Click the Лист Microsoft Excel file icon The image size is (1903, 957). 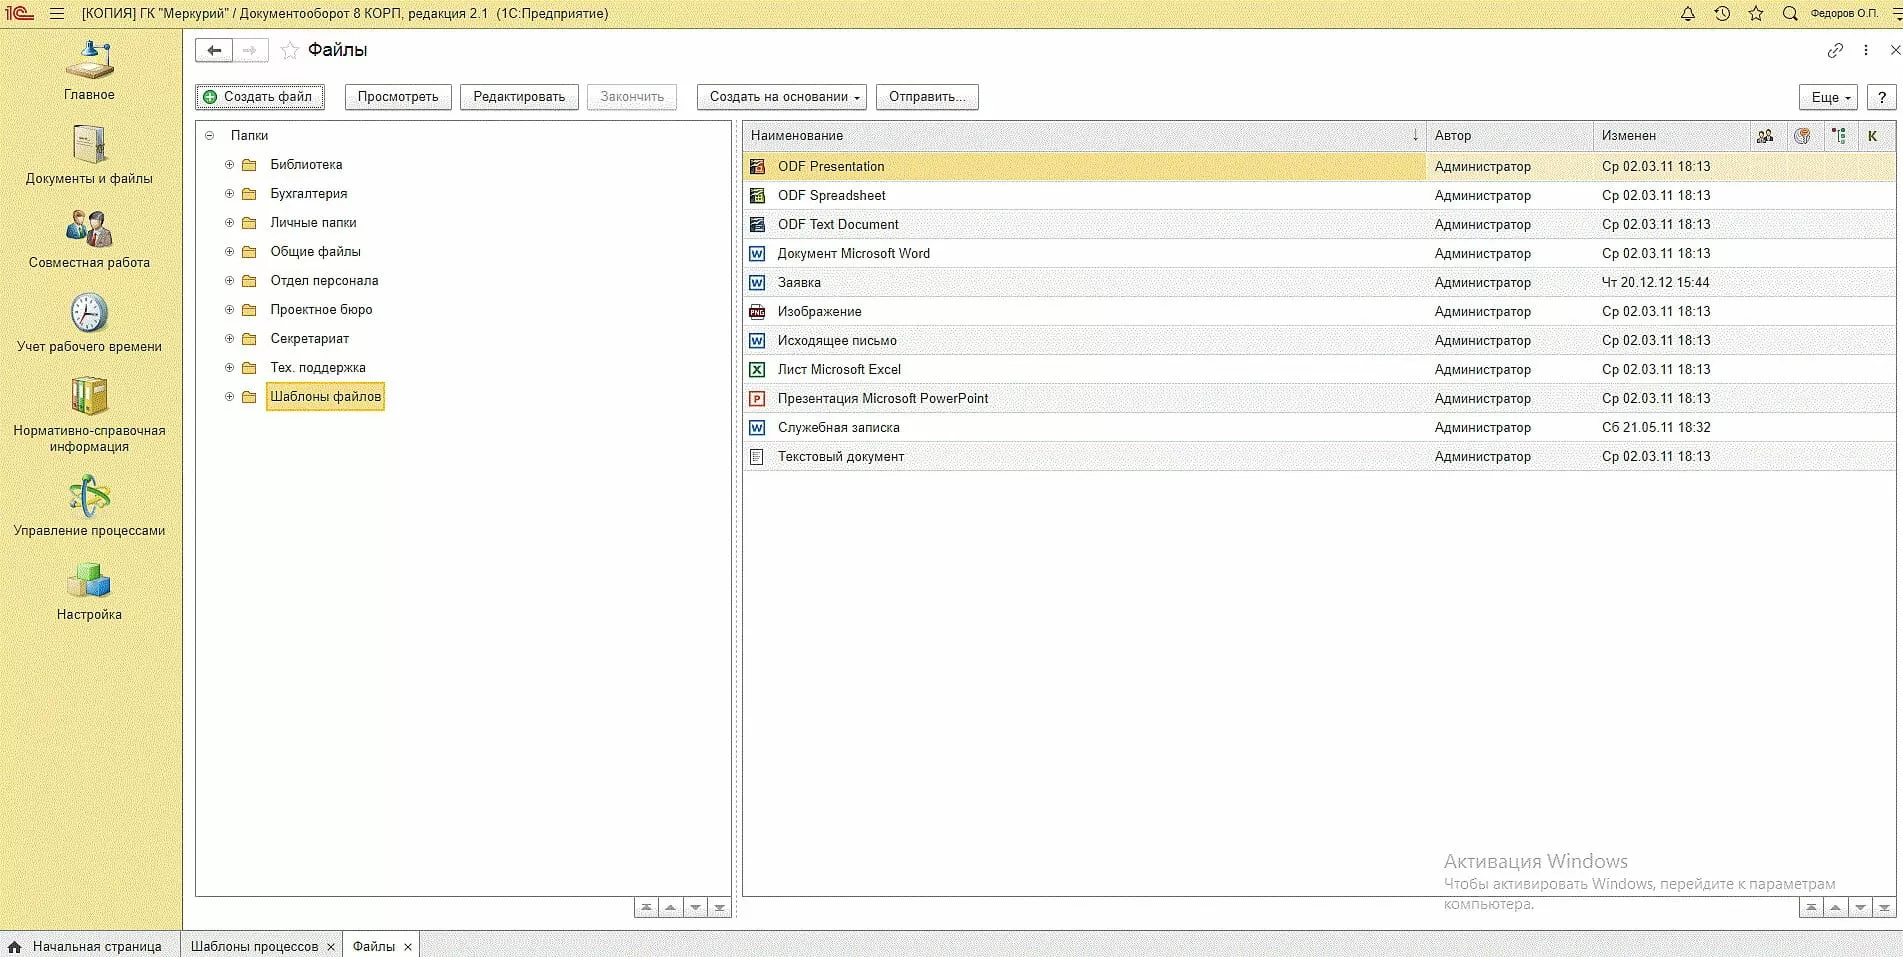pos(757,370)
